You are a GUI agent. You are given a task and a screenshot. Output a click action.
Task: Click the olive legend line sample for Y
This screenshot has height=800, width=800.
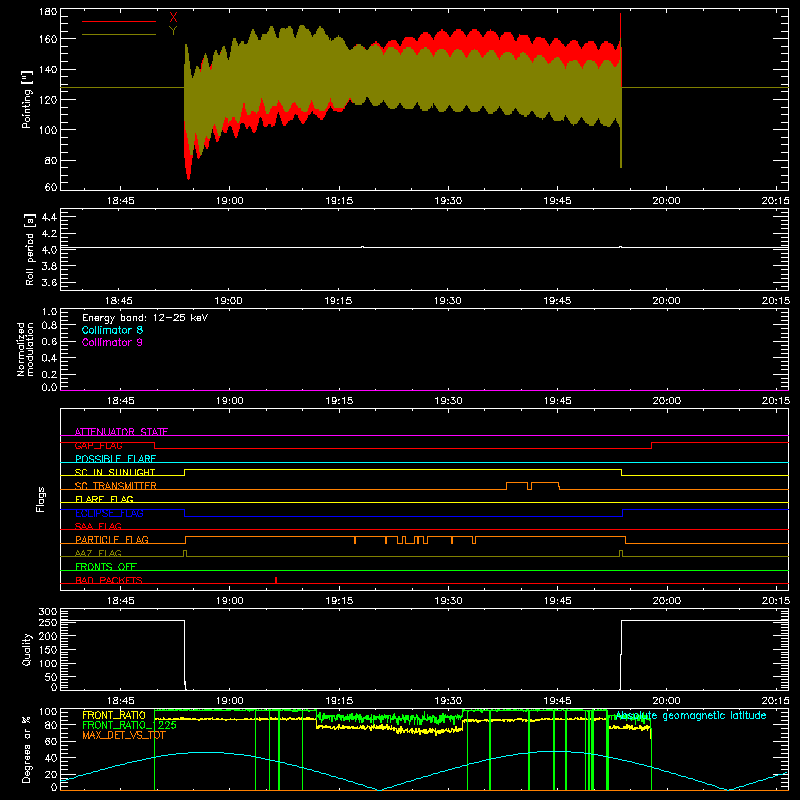pos(119,34)
